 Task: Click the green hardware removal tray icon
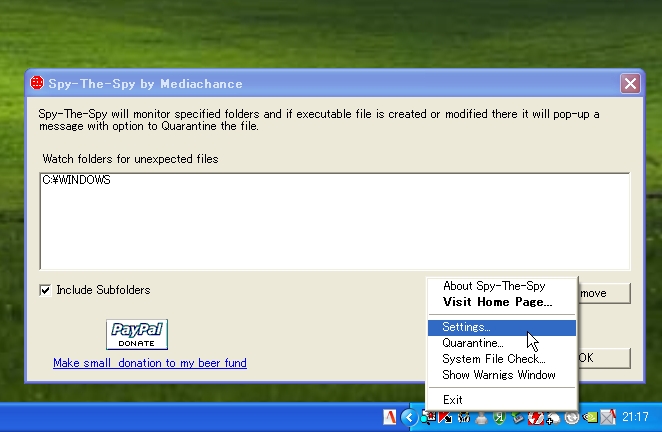click(x=517, y=418)
